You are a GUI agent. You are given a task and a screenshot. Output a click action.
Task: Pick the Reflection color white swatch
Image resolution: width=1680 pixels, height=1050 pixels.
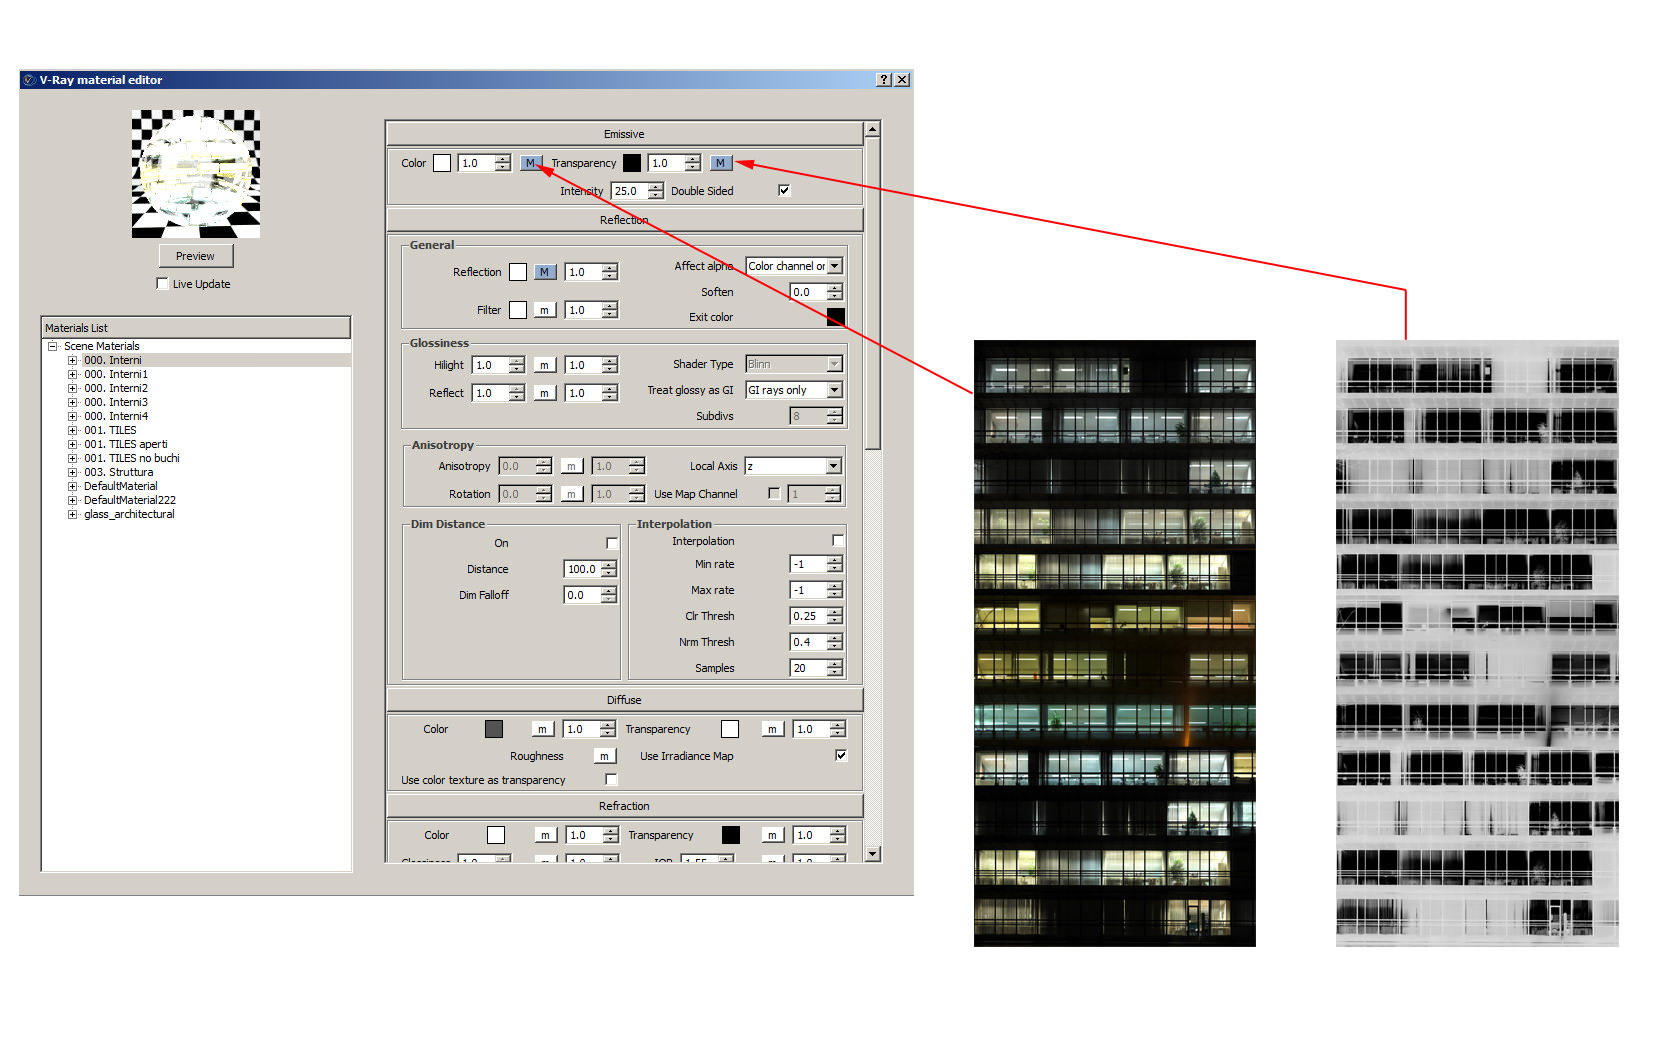pos(518,272)
